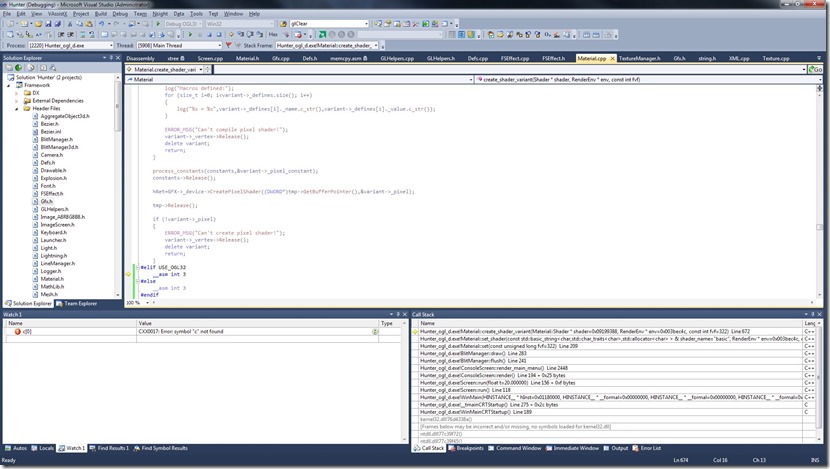Click the Go button at navigation bar end
830x469 pixels.
click(x=816, y=69)
